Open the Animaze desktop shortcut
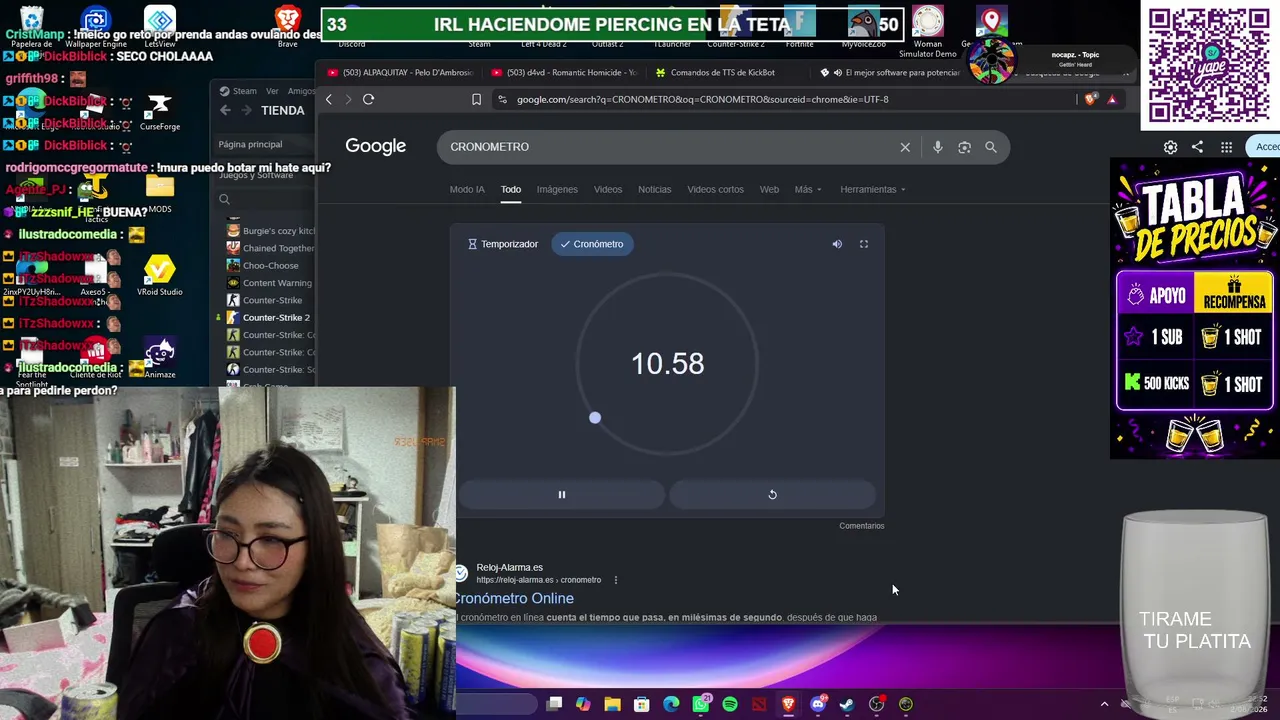 160,358
